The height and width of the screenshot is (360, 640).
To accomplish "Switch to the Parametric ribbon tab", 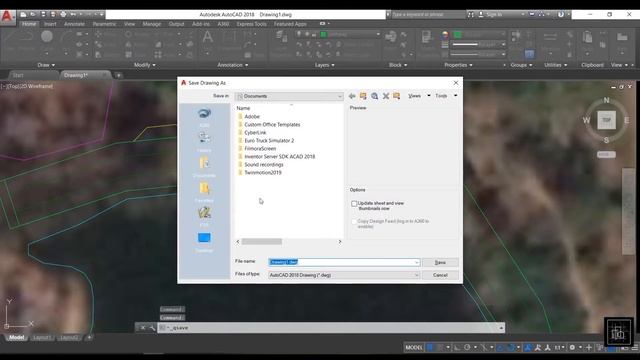I will click(x=104, y=24).
